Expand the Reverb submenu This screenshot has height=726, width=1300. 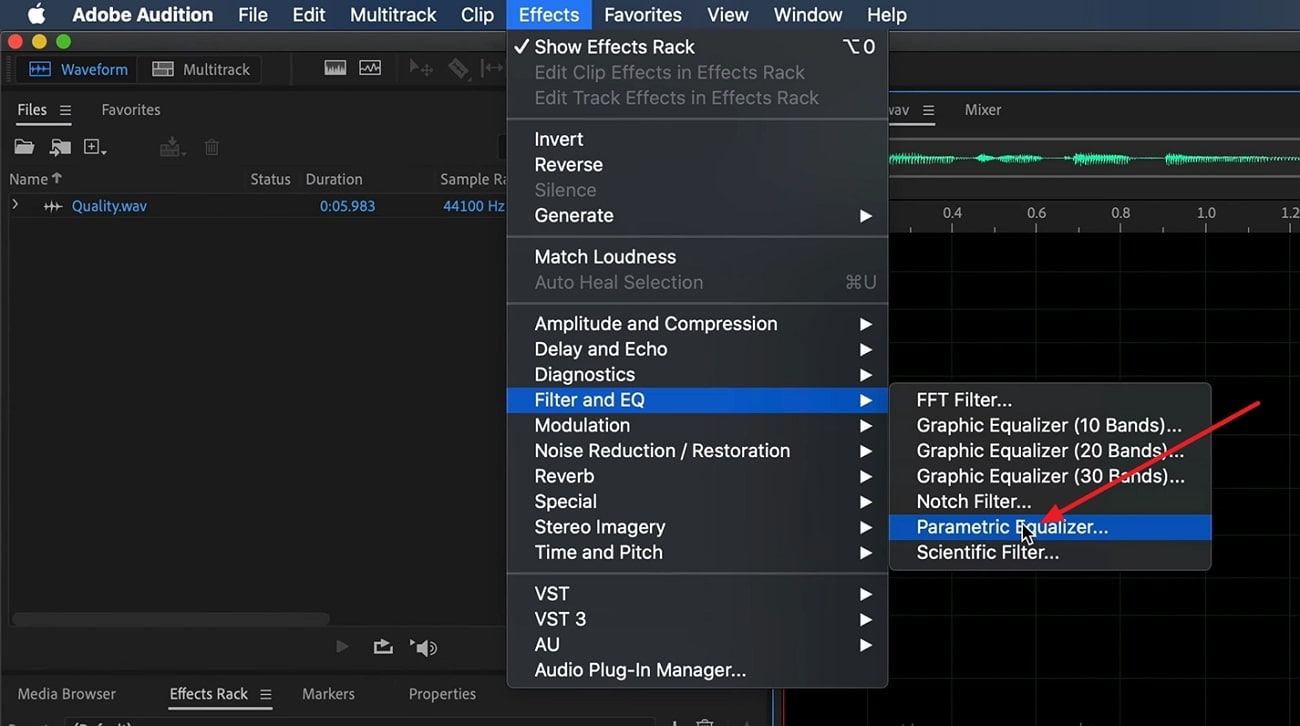click(x=697, y=476)
